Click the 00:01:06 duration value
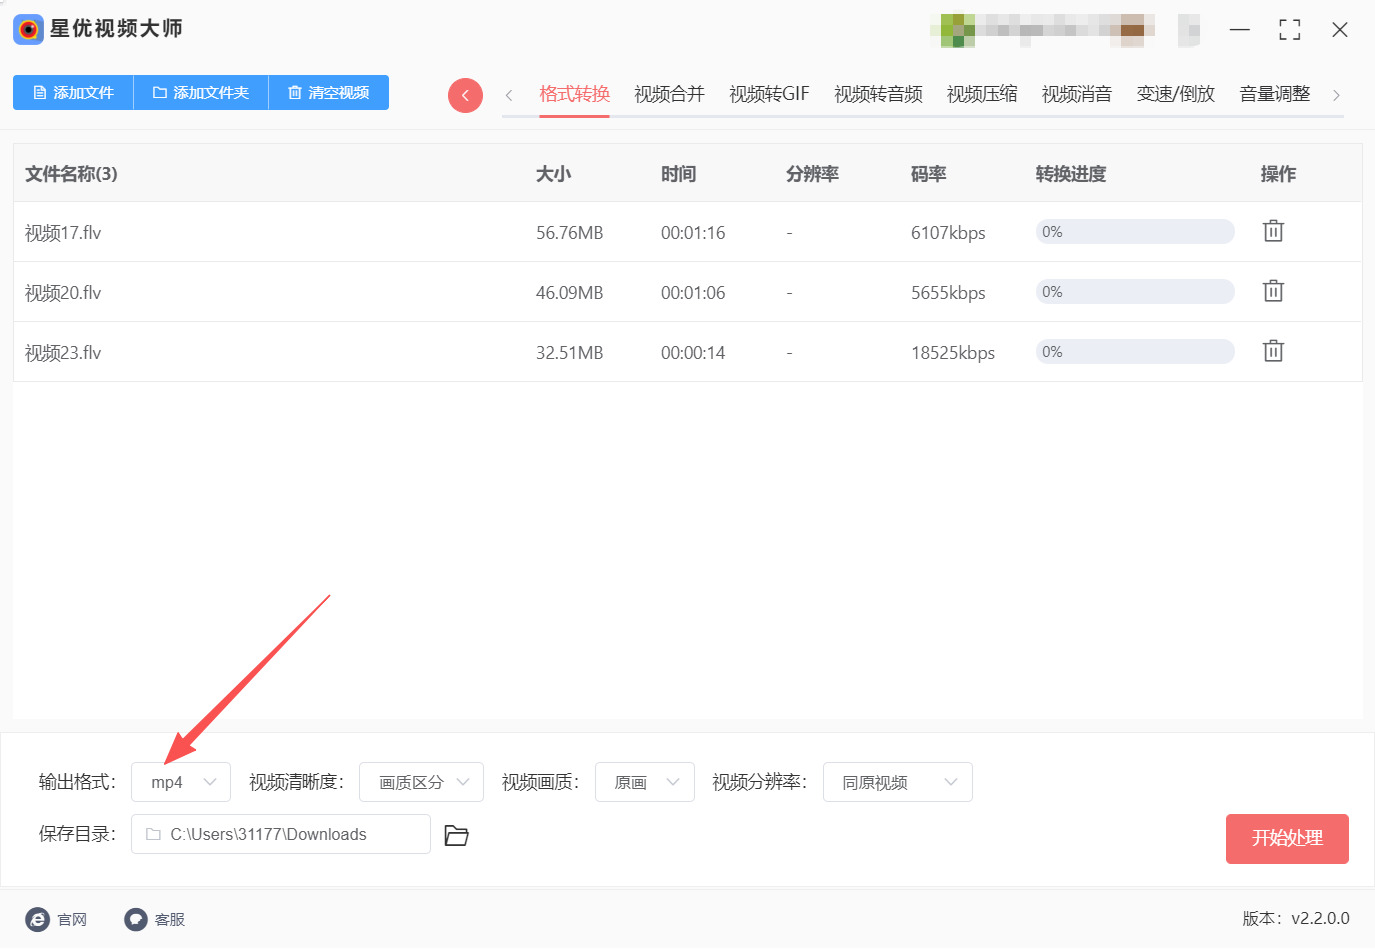 693,293
